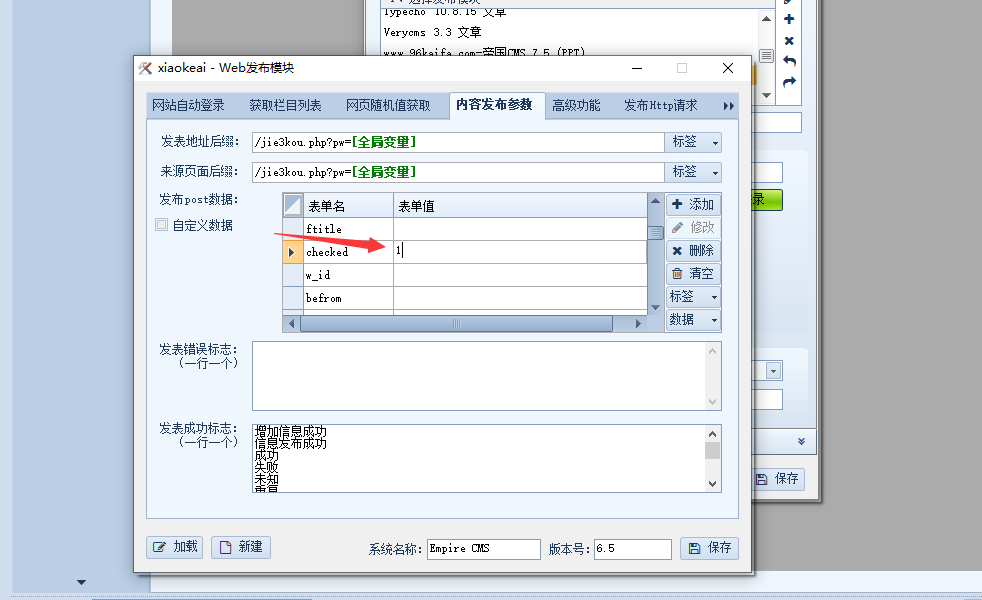982x600 pixels.
Task: Click the redo arrow icon in background window
Action: coord(789,82)
